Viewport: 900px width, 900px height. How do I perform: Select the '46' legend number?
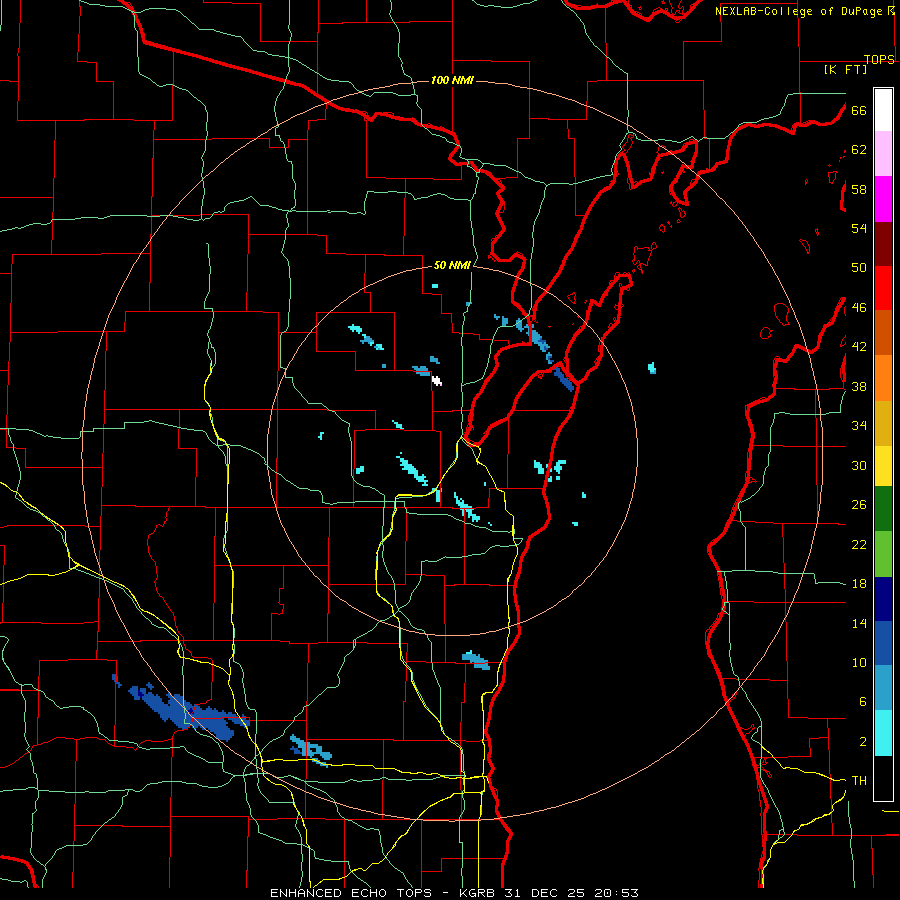click(859, 308)
